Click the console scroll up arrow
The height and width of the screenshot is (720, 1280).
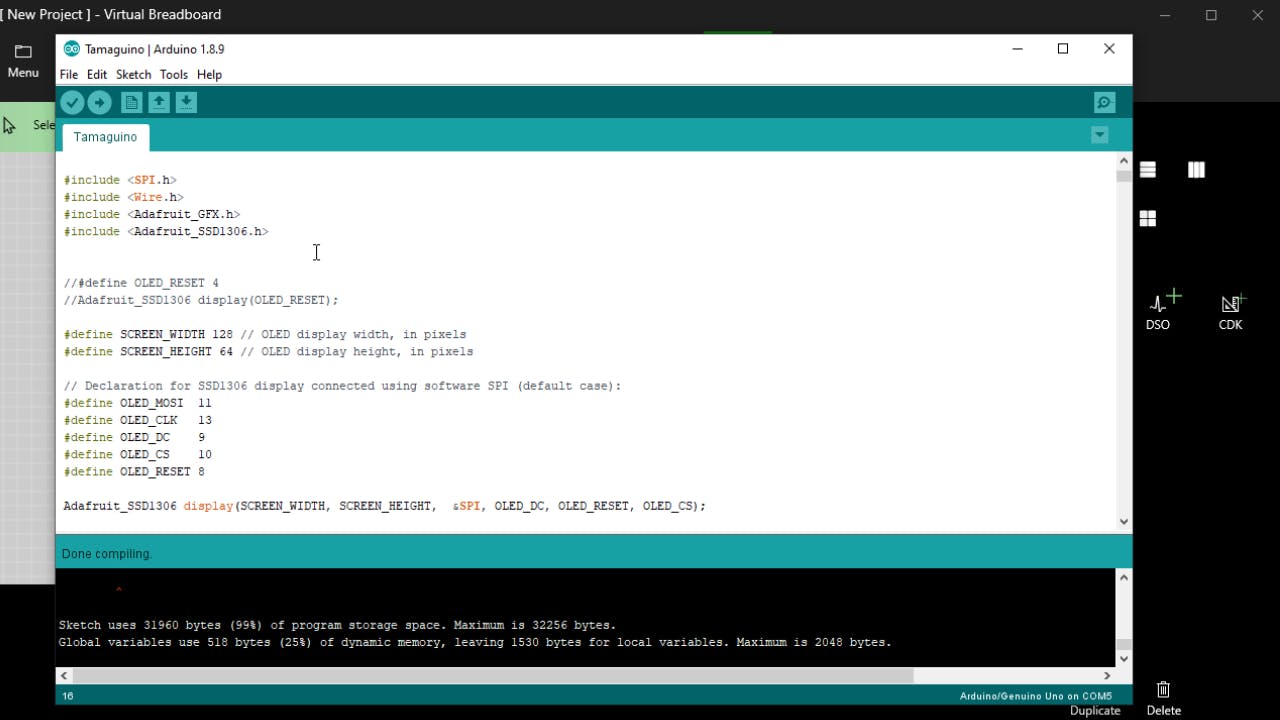tap(1124, 577)
